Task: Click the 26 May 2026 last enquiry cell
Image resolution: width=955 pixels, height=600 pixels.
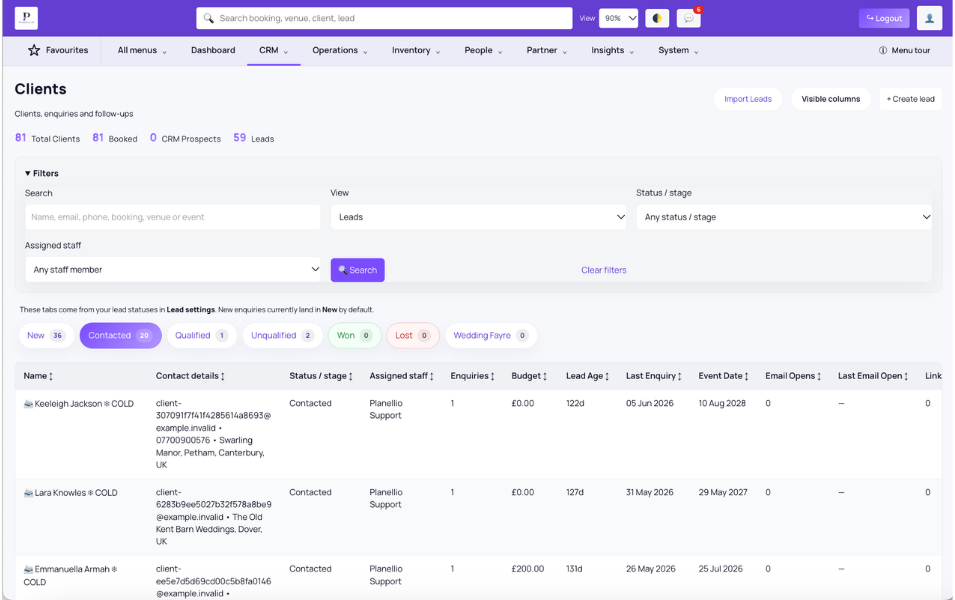Action: [x=650, y=569]
